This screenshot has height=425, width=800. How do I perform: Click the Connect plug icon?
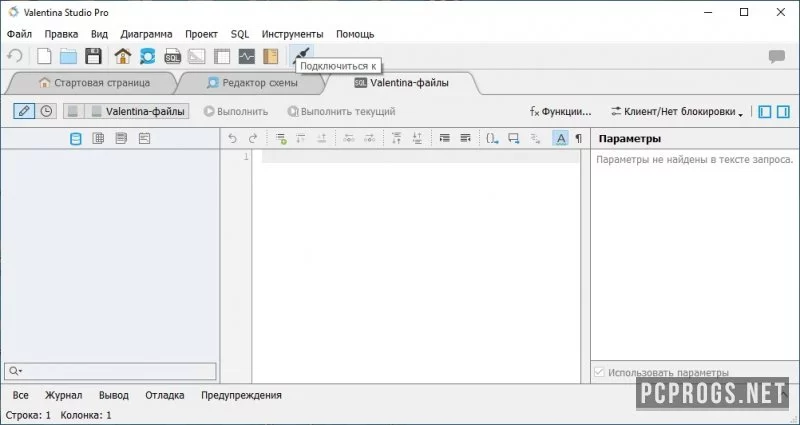coord(302,54)
